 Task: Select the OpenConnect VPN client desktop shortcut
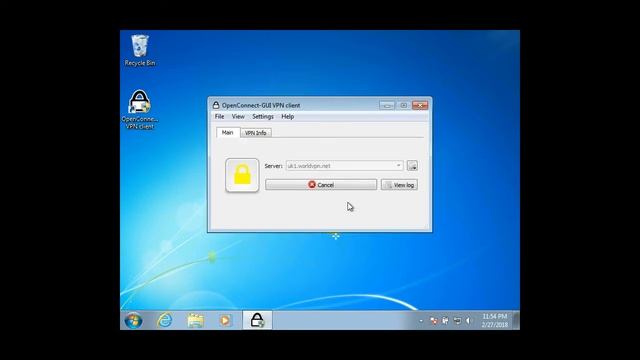140,109
